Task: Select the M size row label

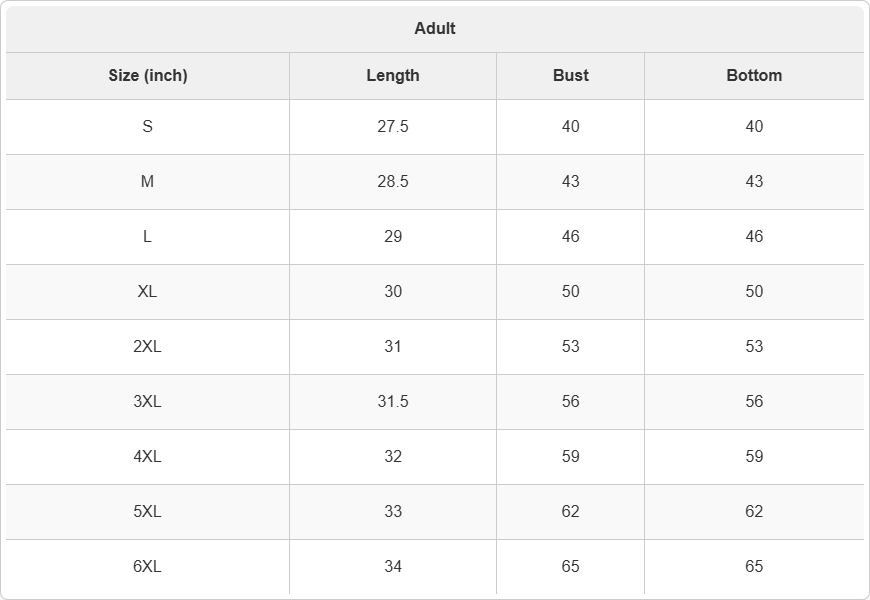Action: coord(148,181)
